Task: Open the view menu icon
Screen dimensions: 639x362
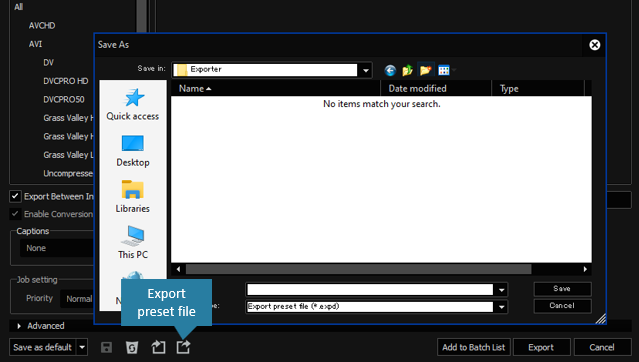Action: (444, 71)
